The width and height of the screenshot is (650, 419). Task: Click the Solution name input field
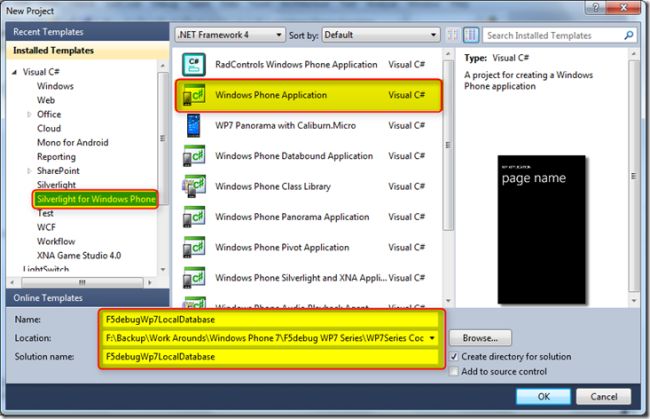270,357
